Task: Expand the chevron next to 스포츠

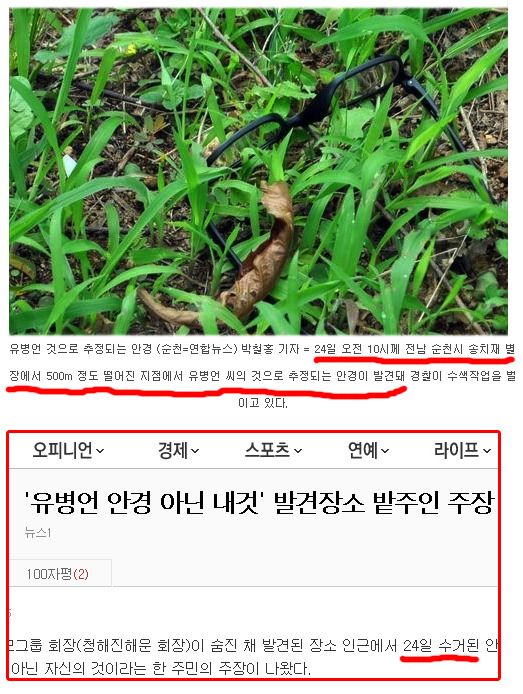Action: point(298,451)
